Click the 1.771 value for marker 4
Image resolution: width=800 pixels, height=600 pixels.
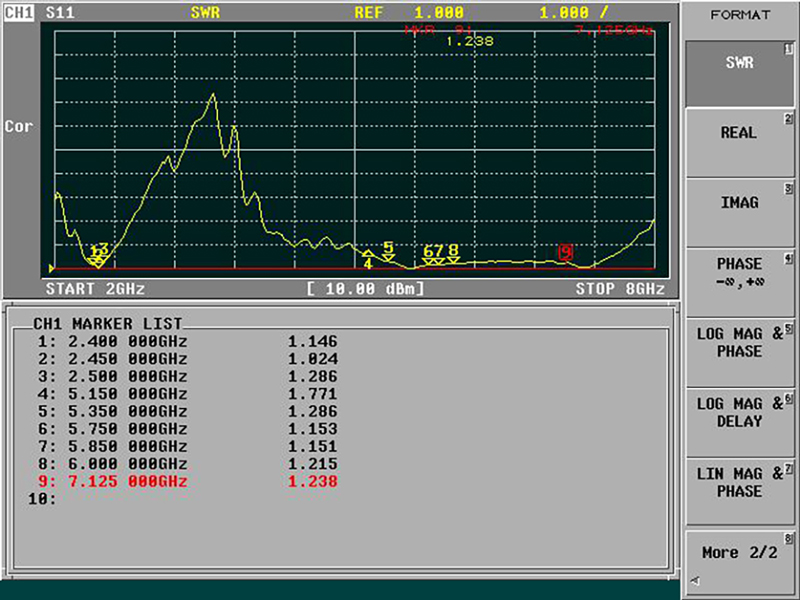coord(313,394)
